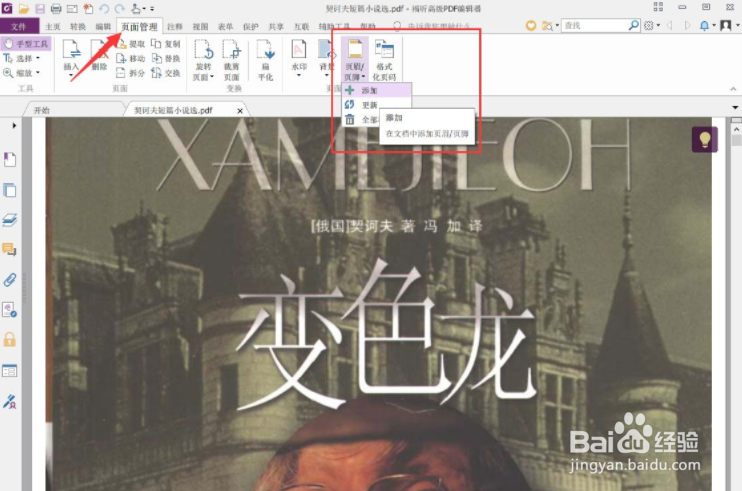
Task: Open the comments panel in left sidebar
Action: 9,249
